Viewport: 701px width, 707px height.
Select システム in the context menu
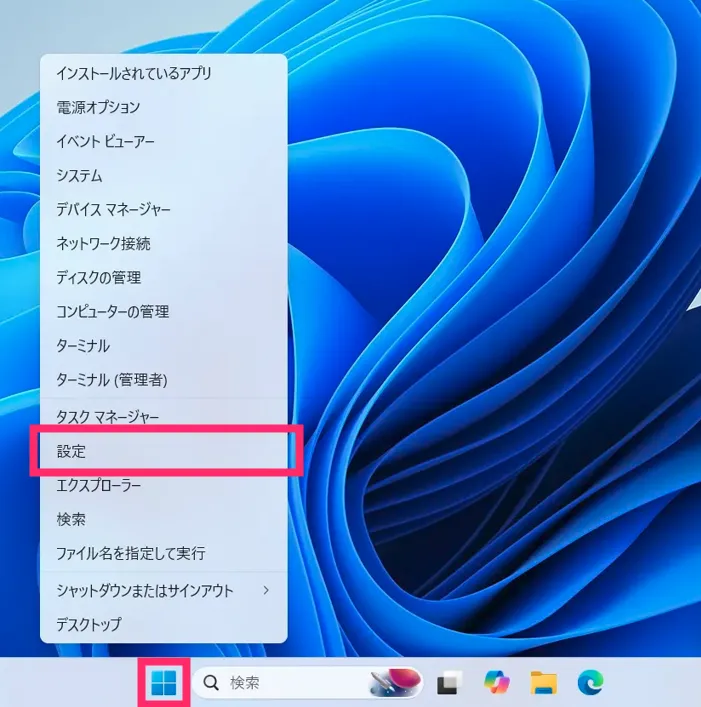click(x=80, y=175)
